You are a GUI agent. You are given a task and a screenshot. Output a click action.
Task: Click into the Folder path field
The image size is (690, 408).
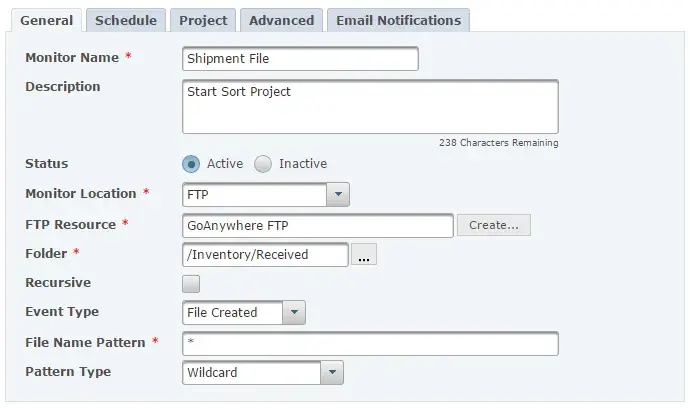coord(265,255)
